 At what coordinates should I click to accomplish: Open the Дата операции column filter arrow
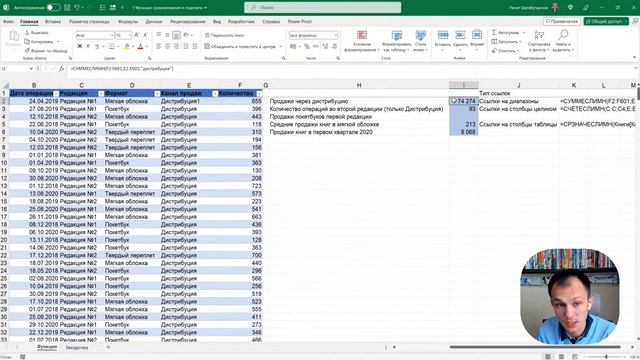56,93
